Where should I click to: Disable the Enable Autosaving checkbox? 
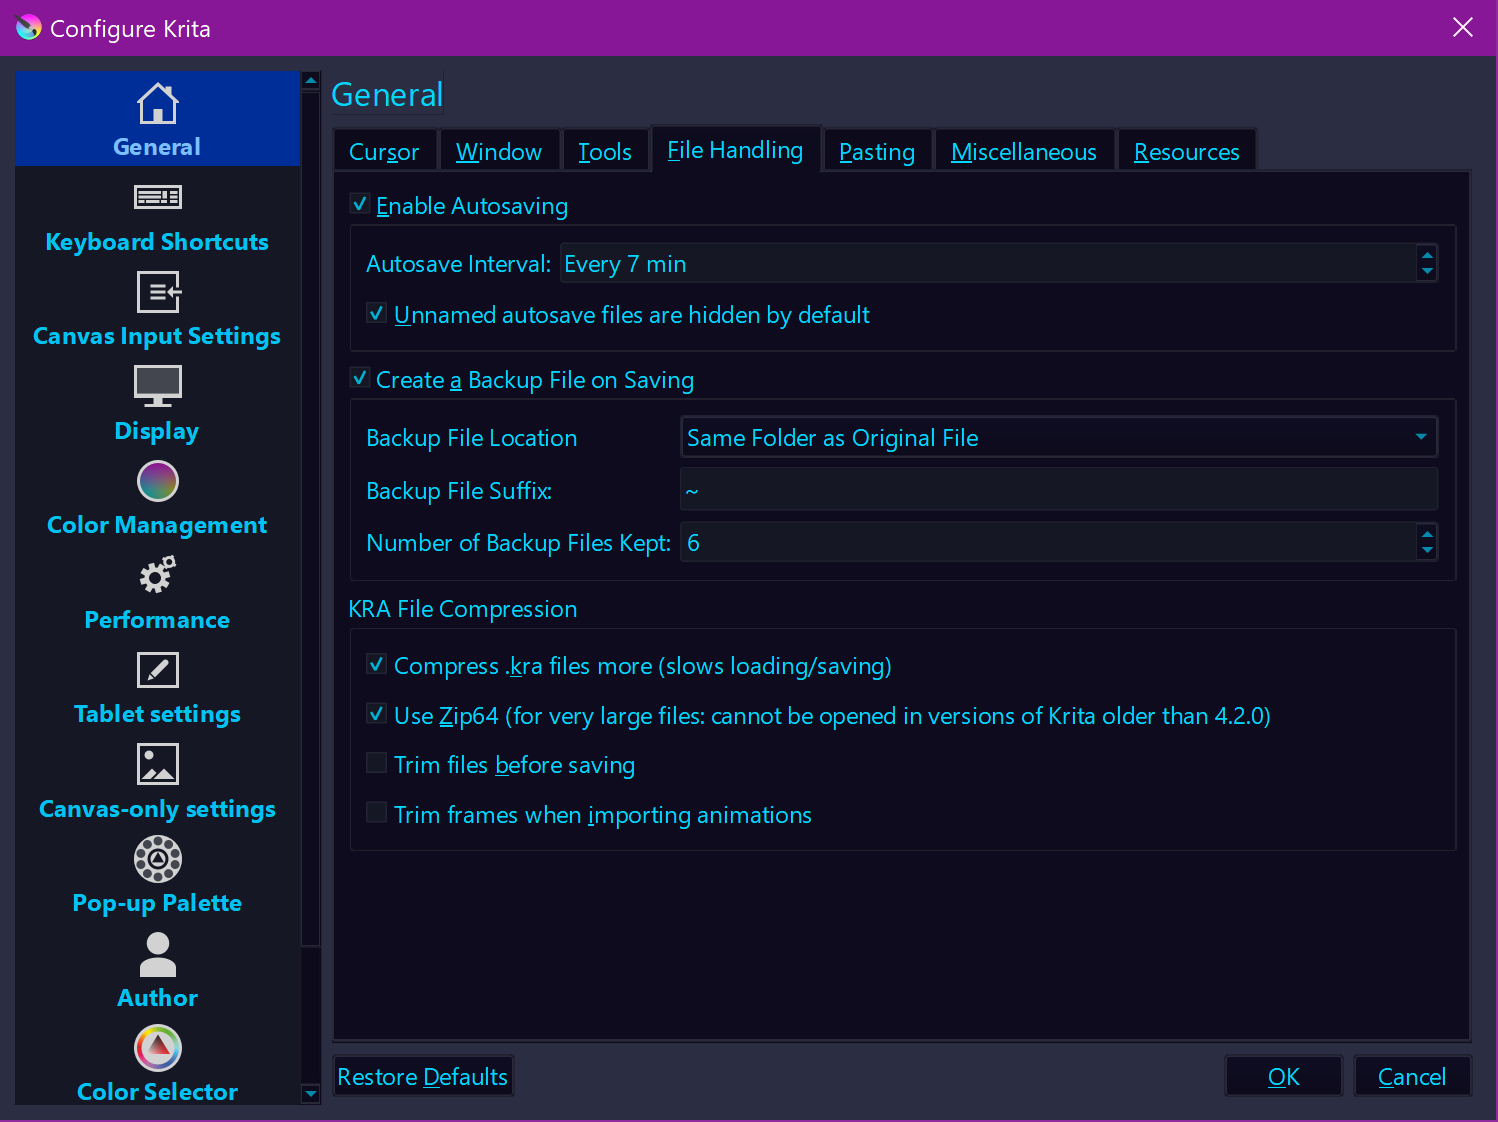click(360, 204)
